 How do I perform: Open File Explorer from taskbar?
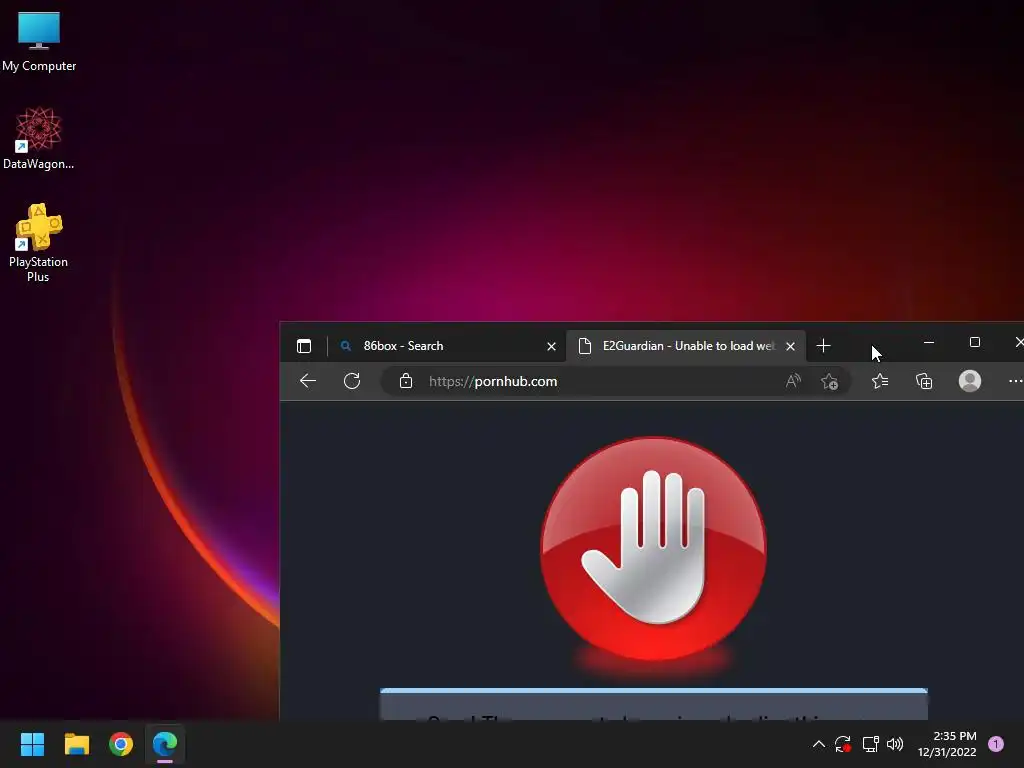pos(76,744)
